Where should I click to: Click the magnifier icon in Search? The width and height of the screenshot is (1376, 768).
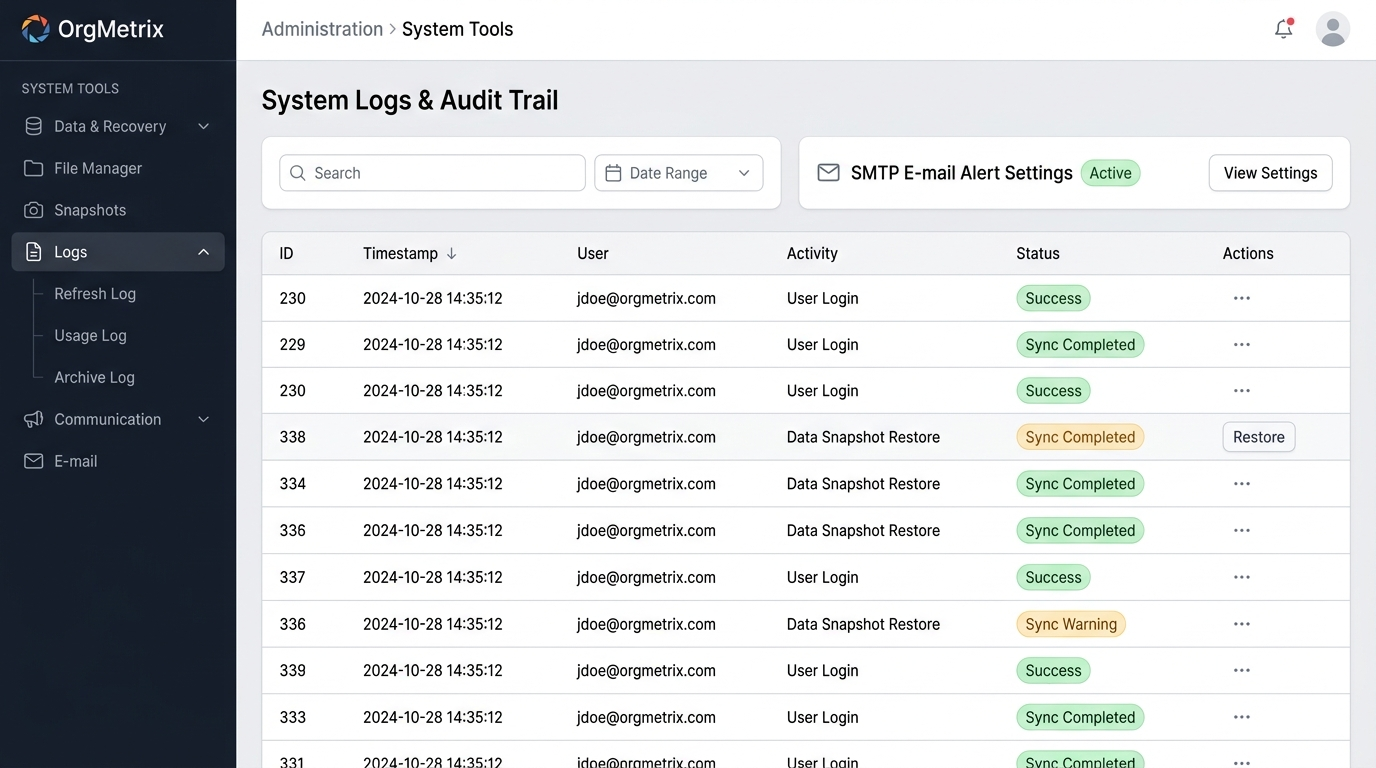[298, 173]
